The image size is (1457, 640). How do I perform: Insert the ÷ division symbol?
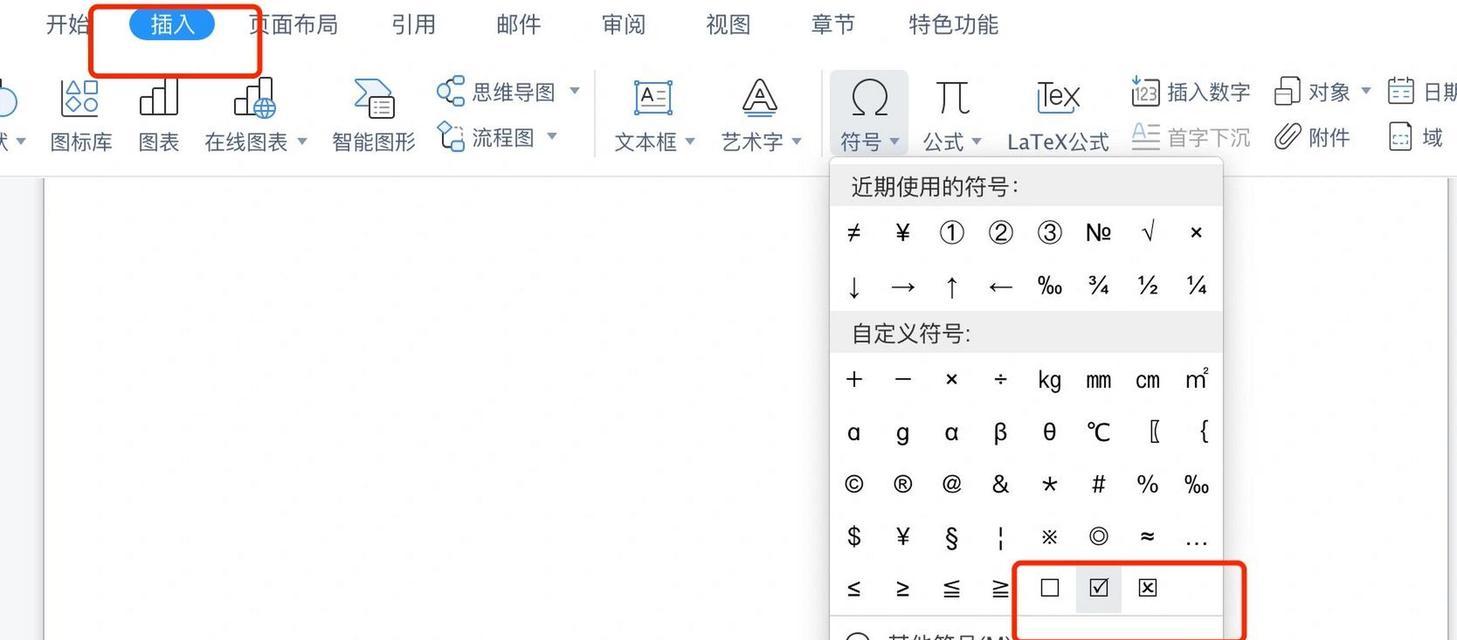(1000, 380)
